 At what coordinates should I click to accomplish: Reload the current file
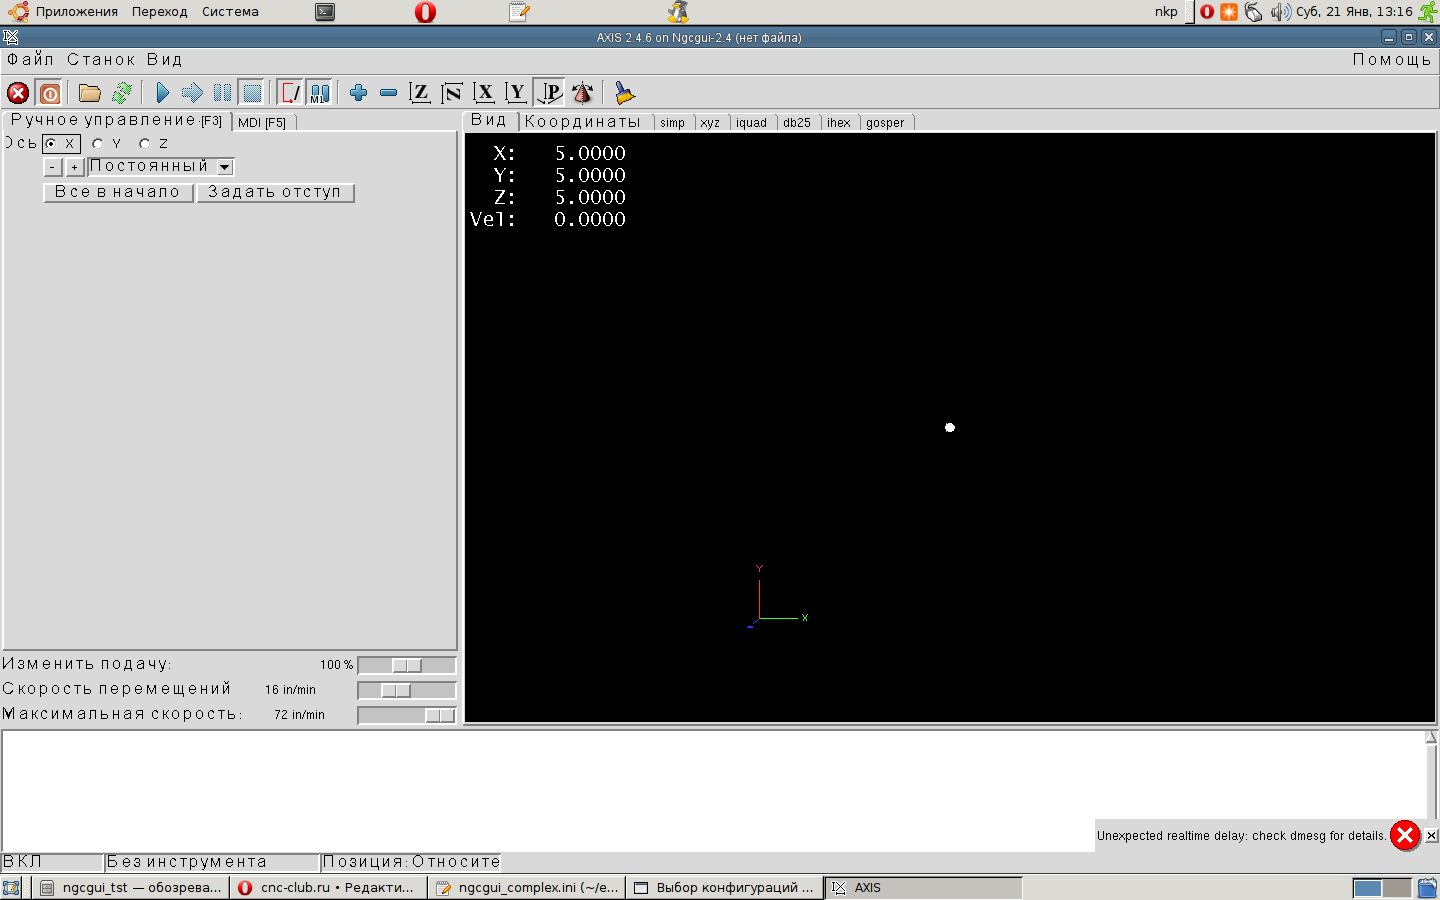(122, 93)
